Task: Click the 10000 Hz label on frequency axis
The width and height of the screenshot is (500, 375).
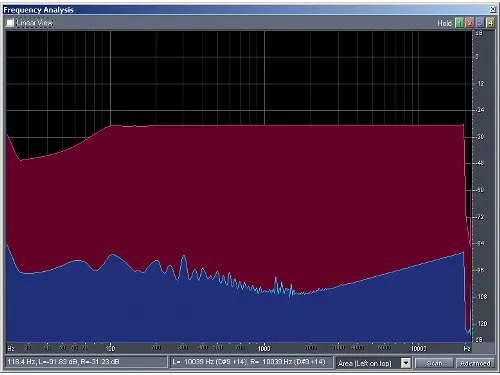Action: click(418, 348)
